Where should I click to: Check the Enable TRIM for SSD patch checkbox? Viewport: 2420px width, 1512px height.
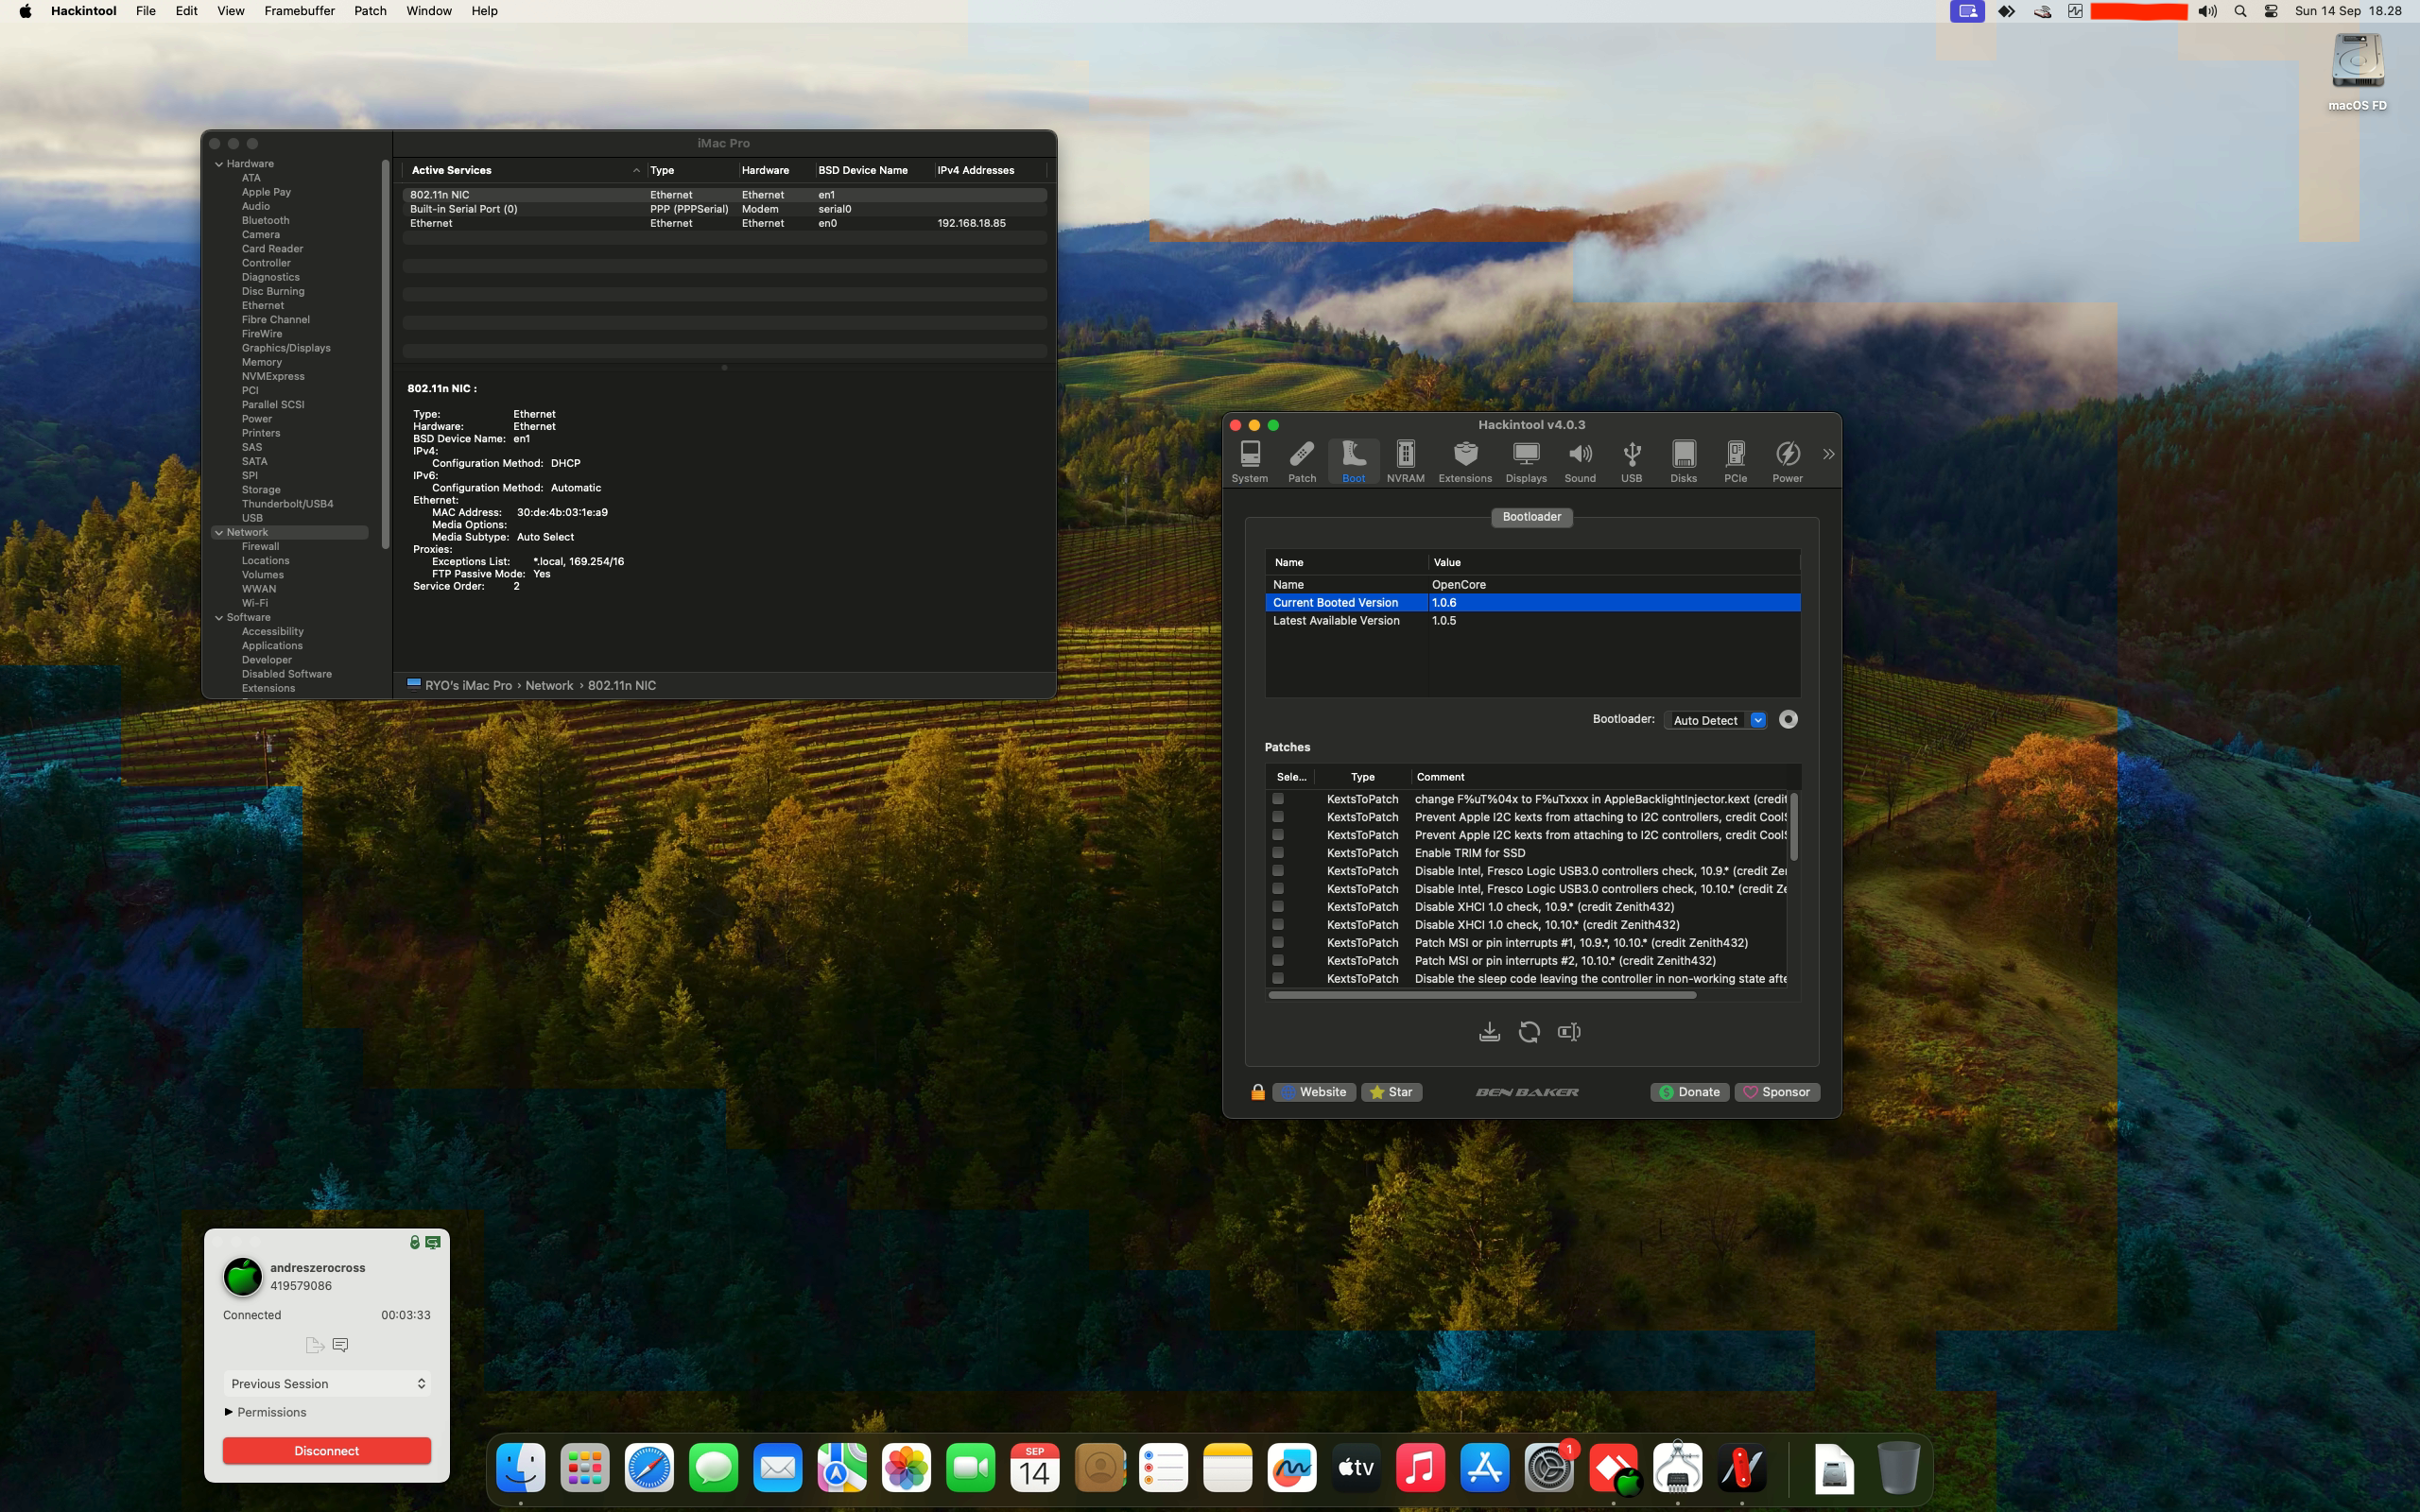point(1278,853)
